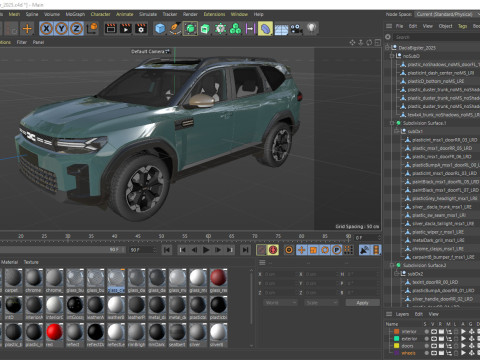
Task: Open the Character menu
Action: tap(100, 14)
